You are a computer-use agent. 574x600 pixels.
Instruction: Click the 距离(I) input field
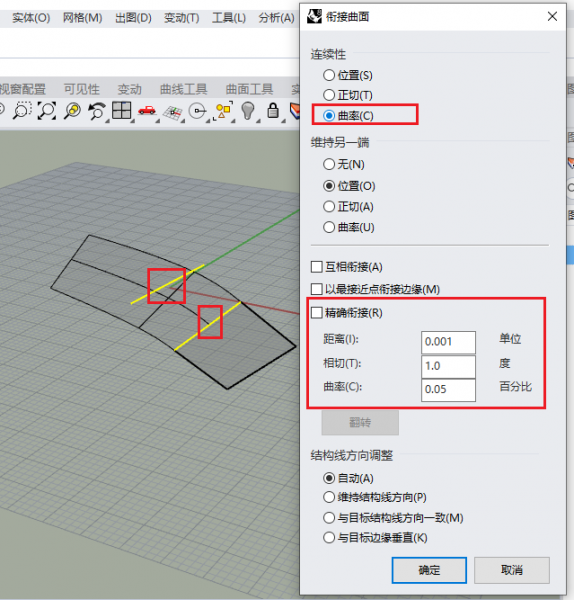coord(448,342)
